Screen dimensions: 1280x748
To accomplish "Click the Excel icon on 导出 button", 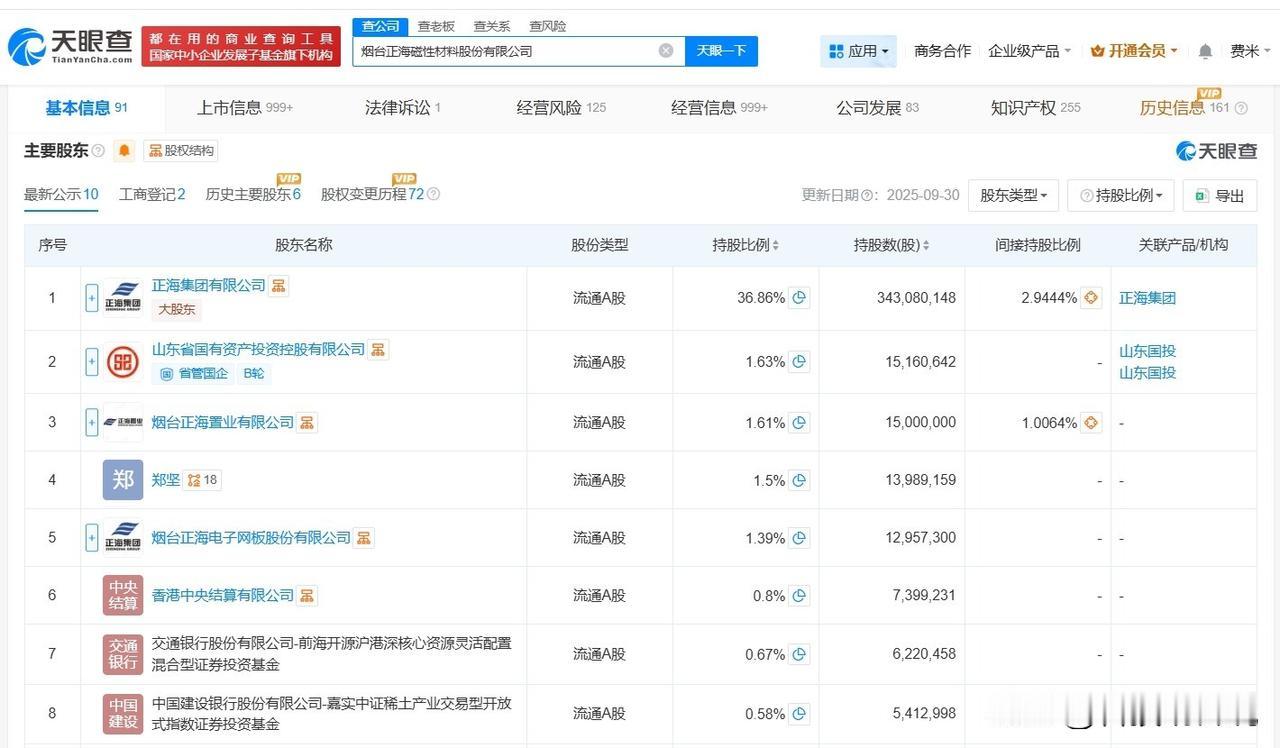I will point(1199,196).
